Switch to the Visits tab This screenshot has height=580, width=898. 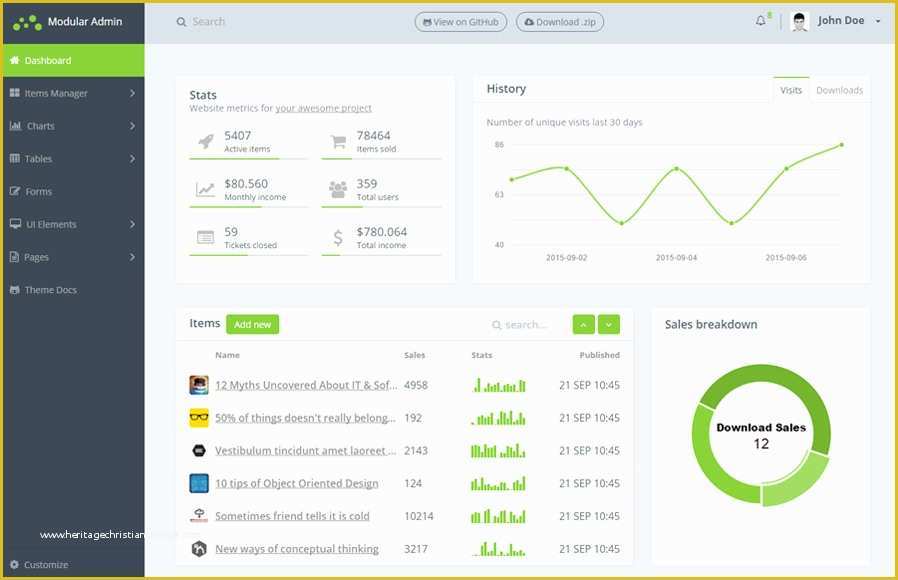(x=791, y=90)
